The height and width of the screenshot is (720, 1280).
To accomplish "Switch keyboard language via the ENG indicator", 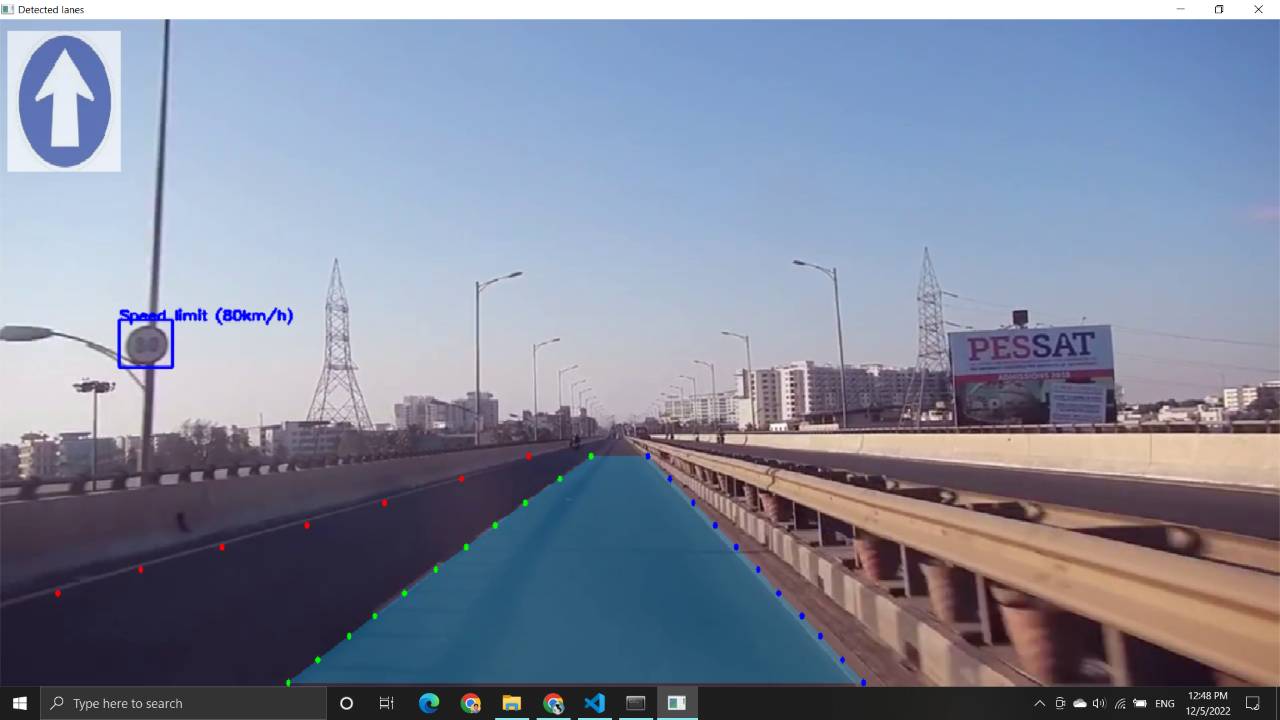I will [x=1165, y=703].
